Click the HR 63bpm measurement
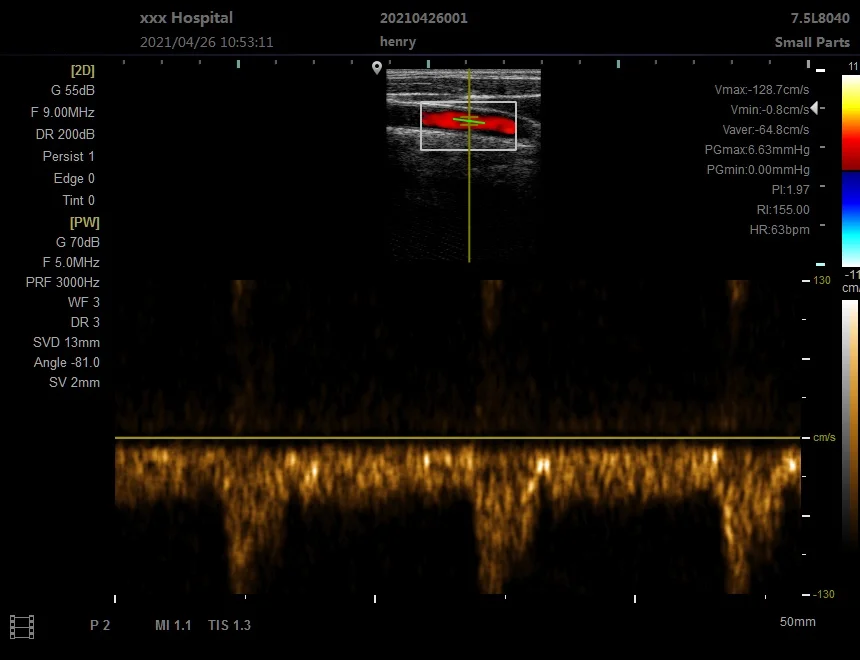The width and height of the screenshot is (860, 660). (x=778, y=230)
